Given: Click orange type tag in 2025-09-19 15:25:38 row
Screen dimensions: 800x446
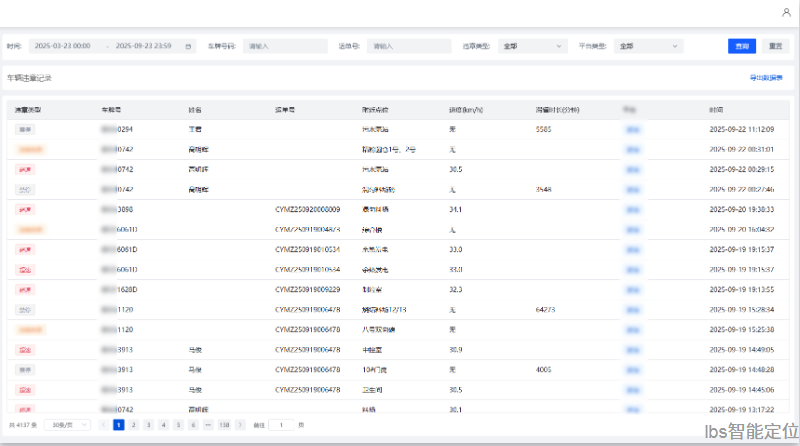Looking at the screenshot, I should point(31,330).
